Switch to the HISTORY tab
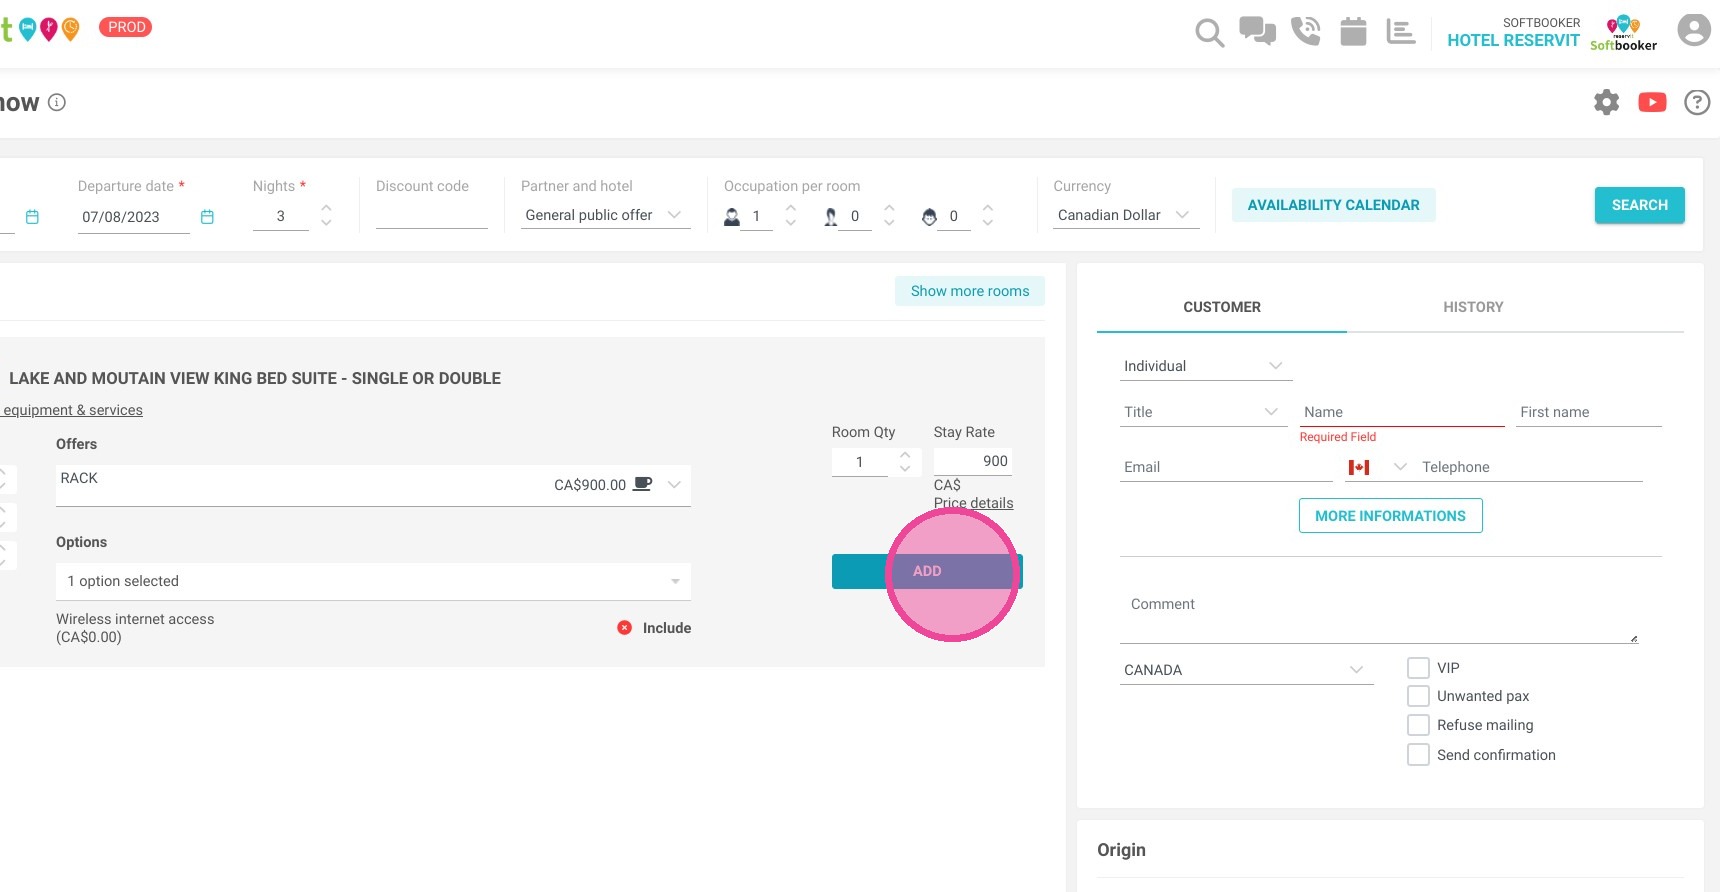1720x892 pixels. 1473,307
